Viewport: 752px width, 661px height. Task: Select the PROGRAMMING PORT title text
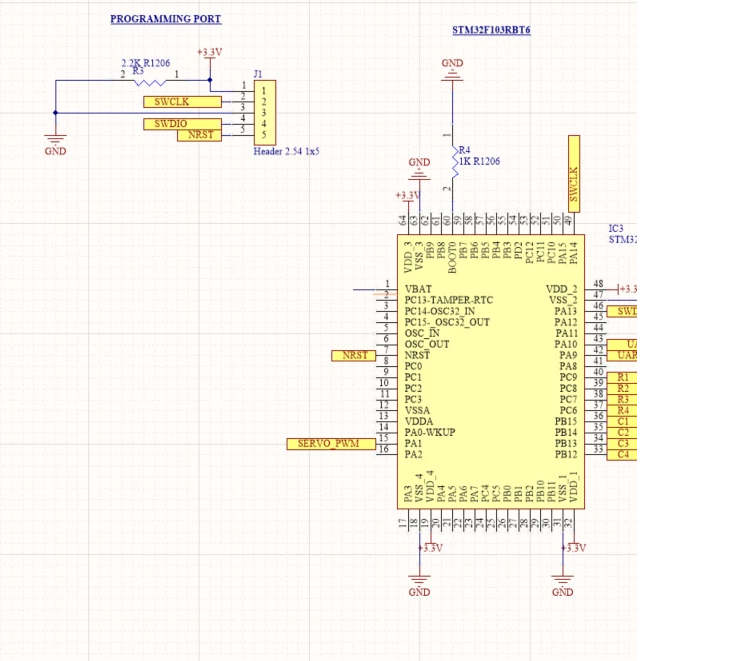[x=165, y=19]
